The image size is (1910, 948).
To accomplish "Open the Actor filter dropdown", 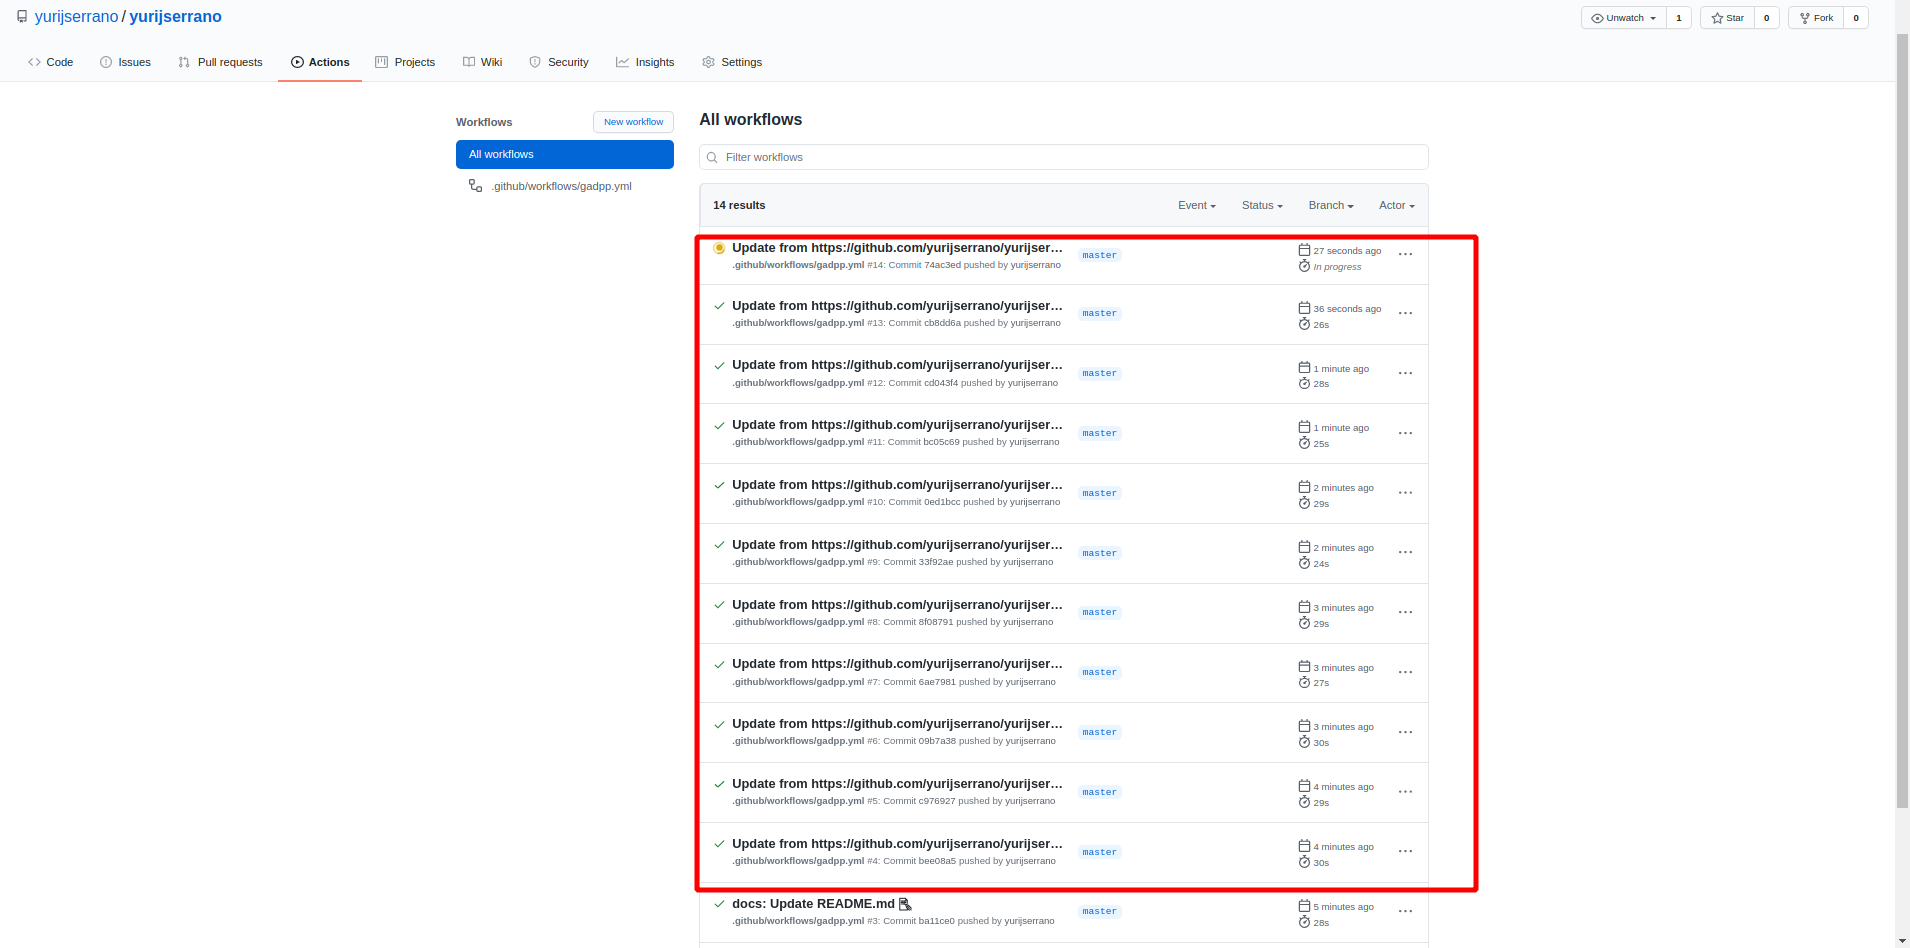I will pyautogui.click(x=1397, y=206).
